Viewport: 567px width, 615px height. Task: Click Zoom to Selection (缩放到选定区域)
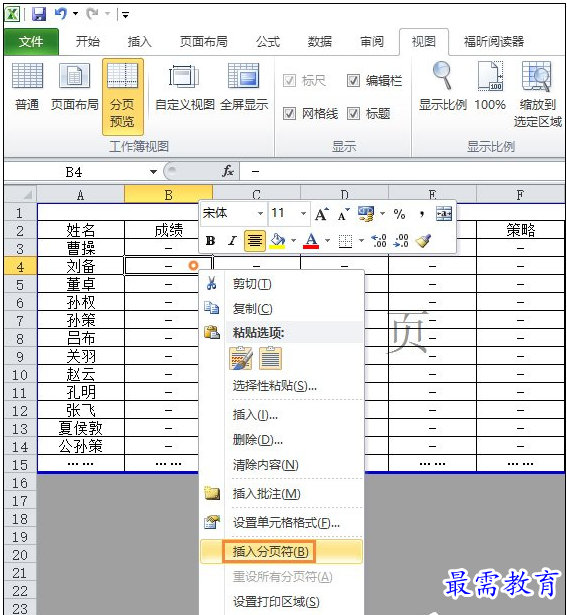537,95
